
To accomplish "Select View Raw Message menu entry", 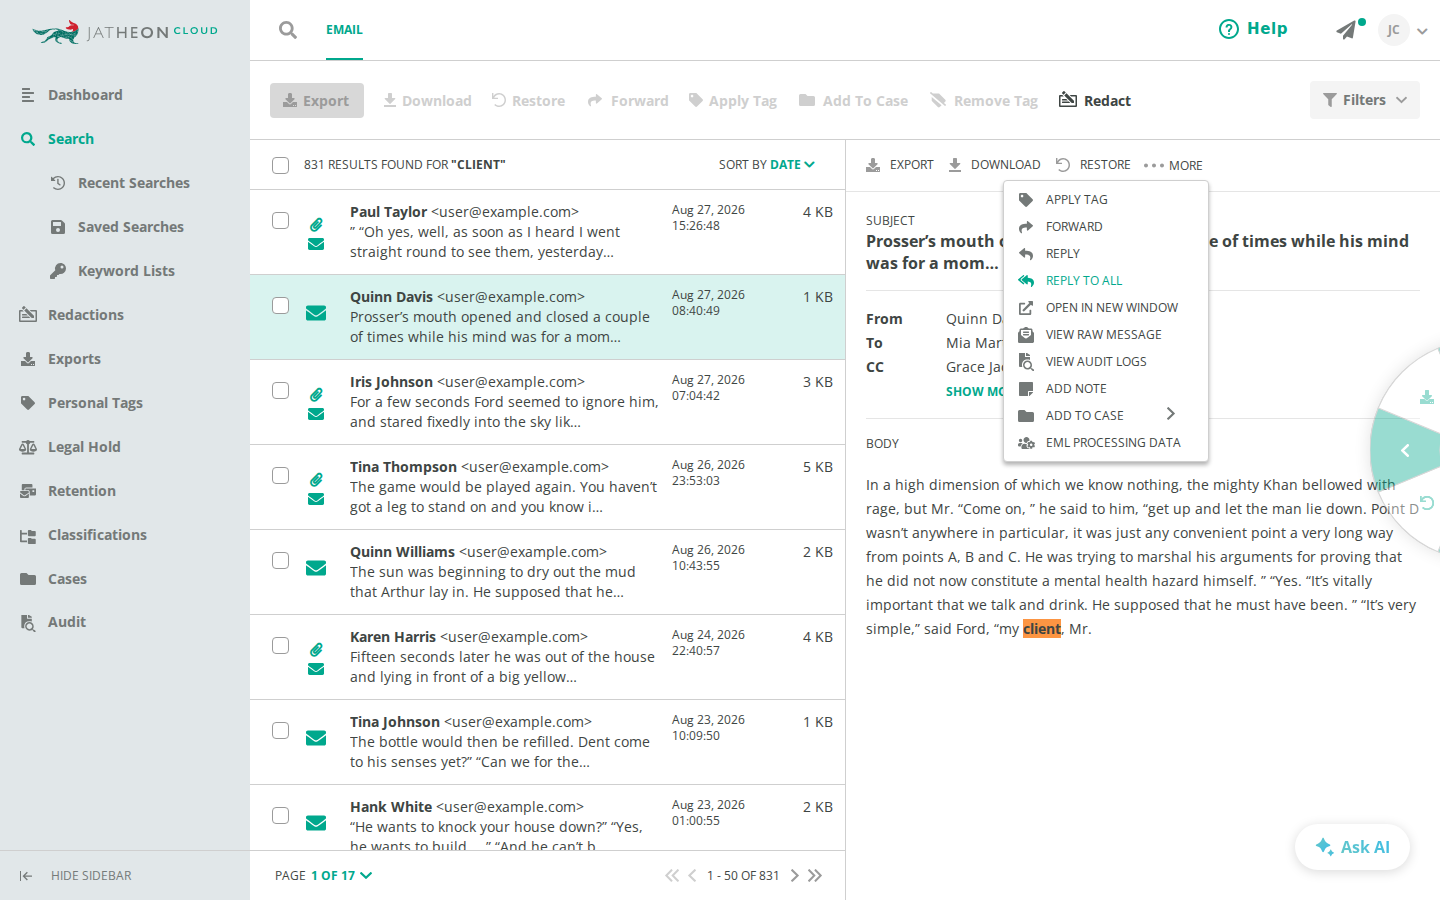I will pyautogui.click(x=1106, y=335).
